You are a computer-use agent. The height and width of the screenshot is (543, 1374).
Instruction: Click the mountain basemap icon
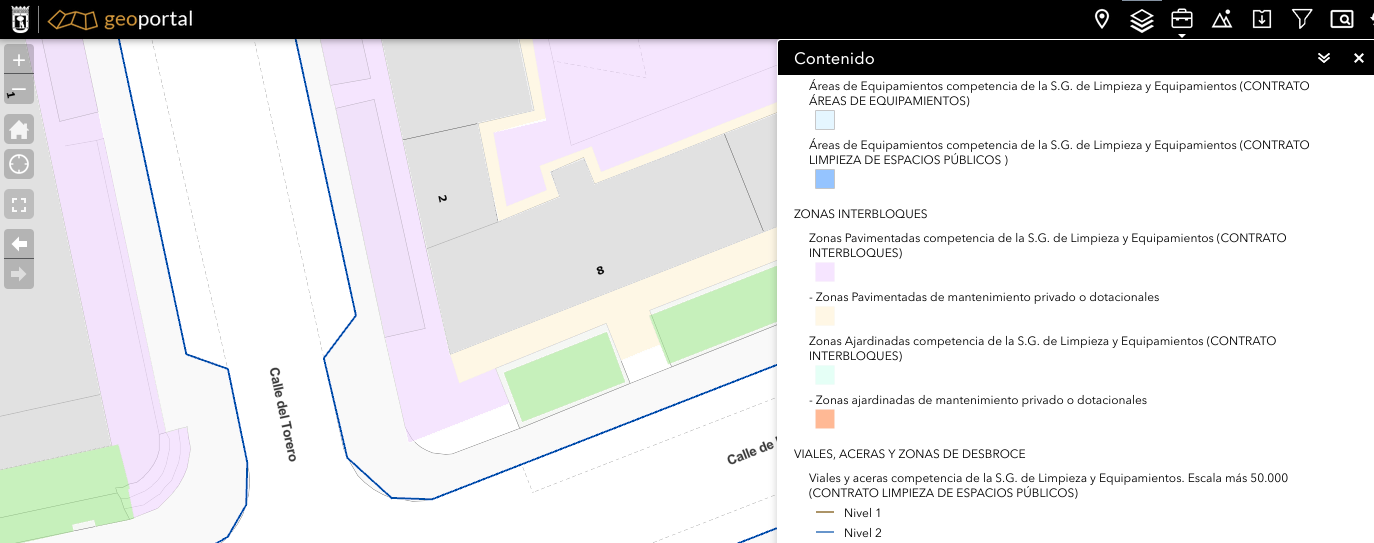pyautogui.click(x=1221, y=19)
